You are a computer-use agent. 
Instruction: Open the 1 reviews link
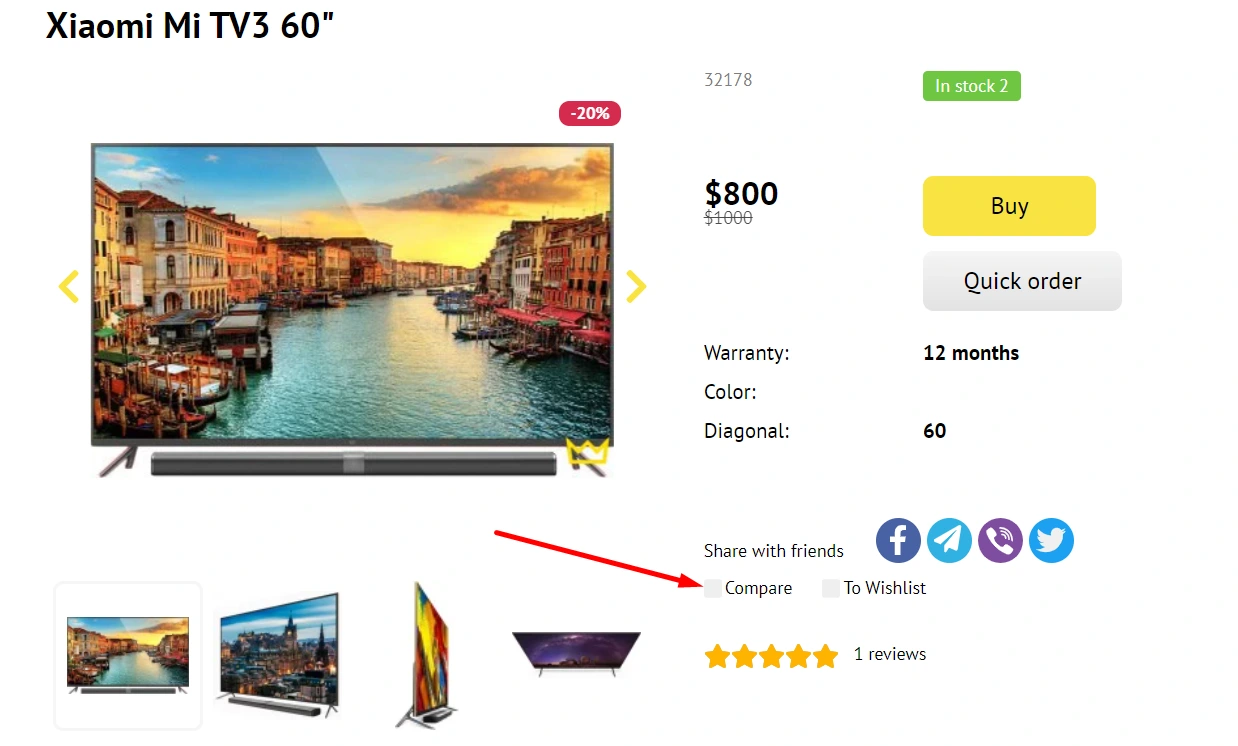pyautogui.click(x=889, y=654)
